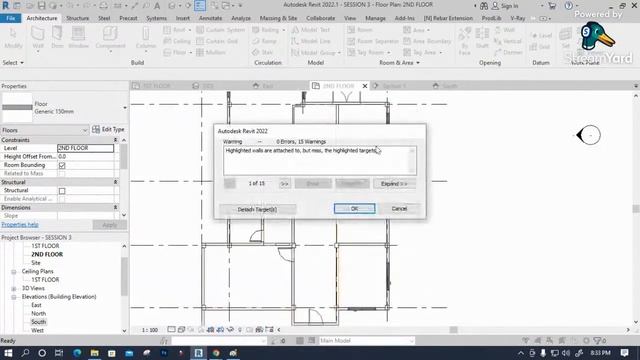Image resolution: width=640 pixels, height=360 pixels.
Task: Select the South elevation in Project Browser
Action: tap(38, 322)
